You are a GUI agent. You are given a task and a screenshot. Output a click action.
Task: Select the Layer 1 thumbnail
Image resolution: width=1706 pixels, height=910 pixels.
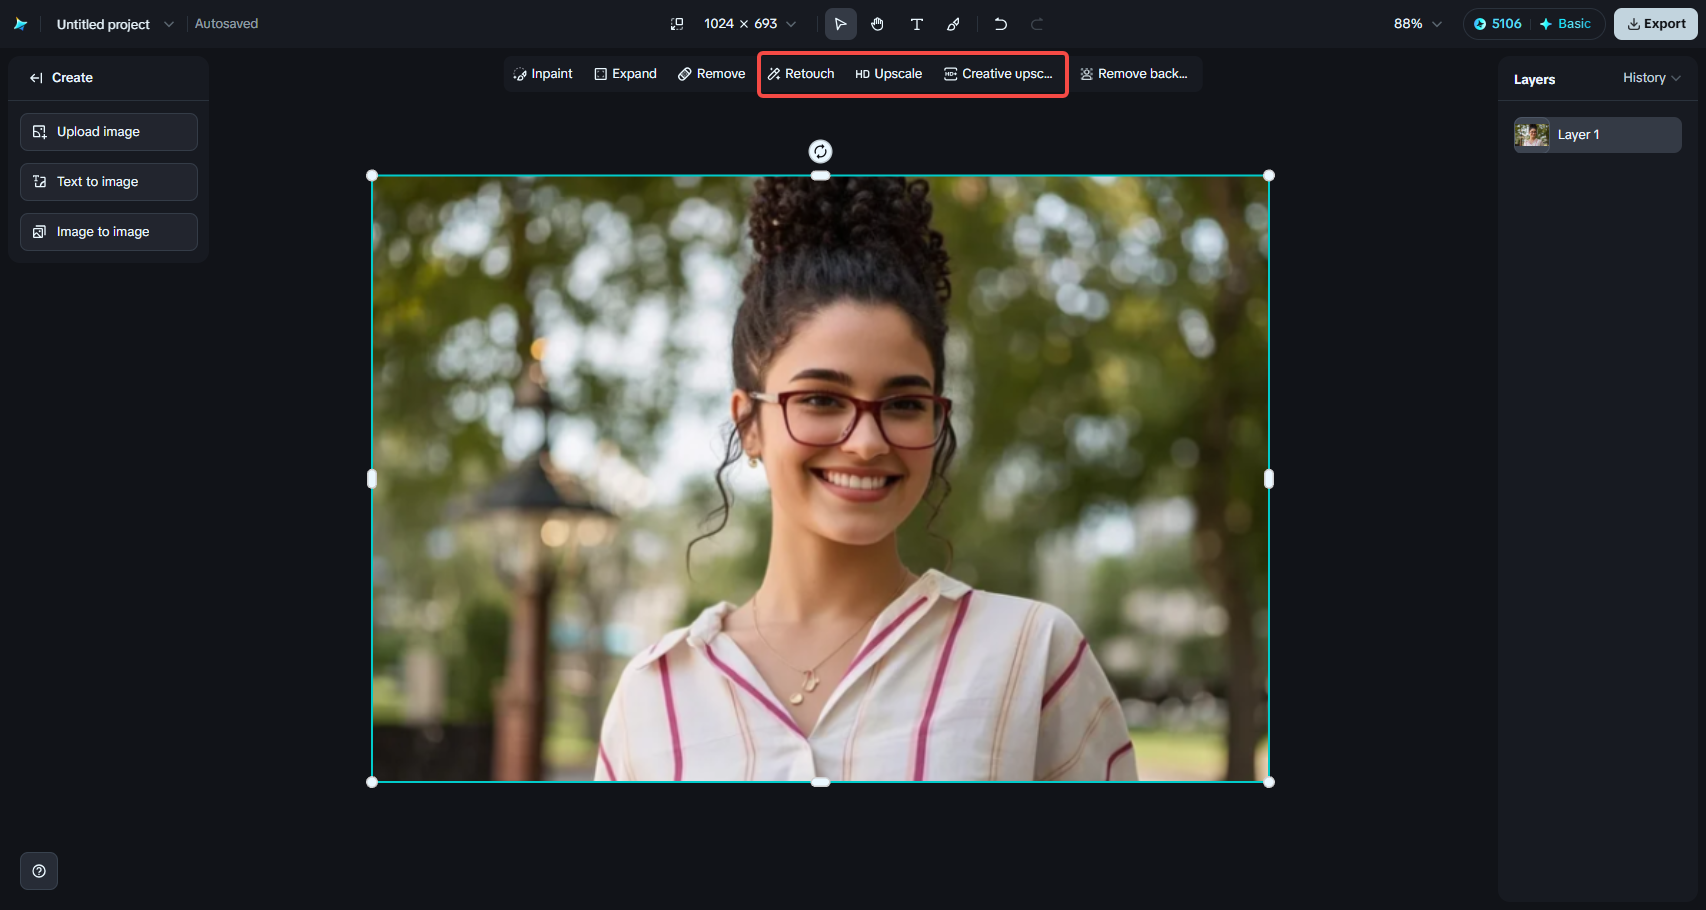pyautogui.click(x=1531, y=134)
